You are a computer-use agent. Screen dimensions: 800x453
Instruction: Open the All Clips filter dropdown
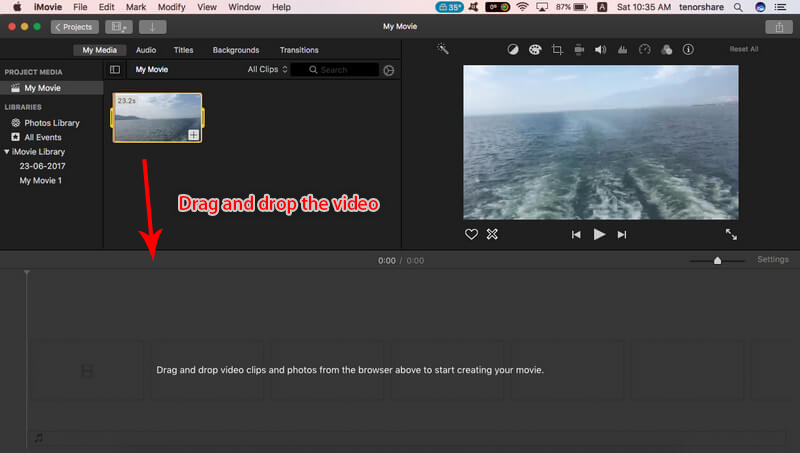point(267,70)
